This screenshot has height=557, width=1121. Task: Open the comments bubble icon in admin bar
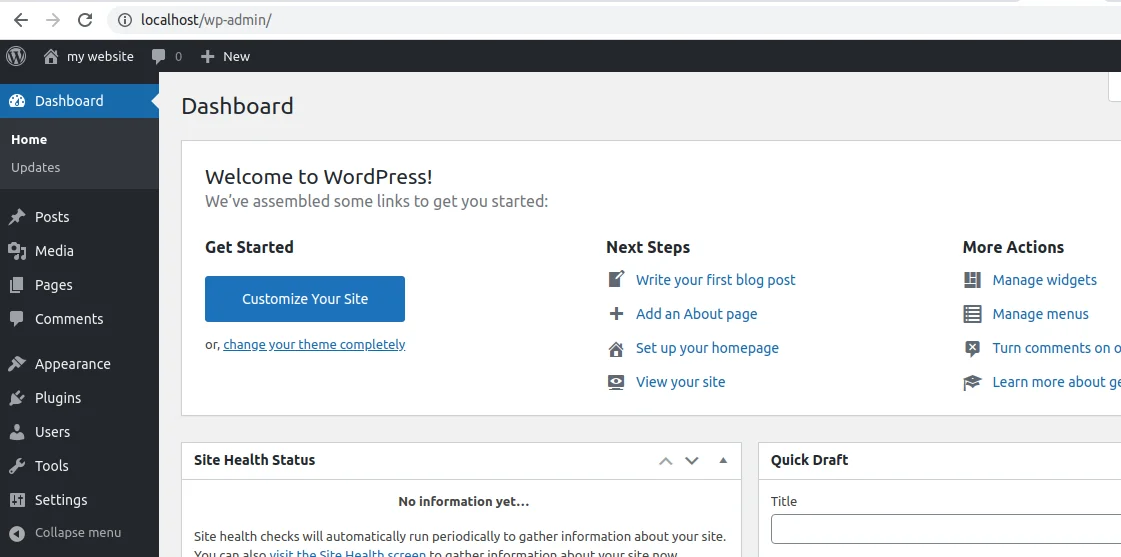point(159,56)
